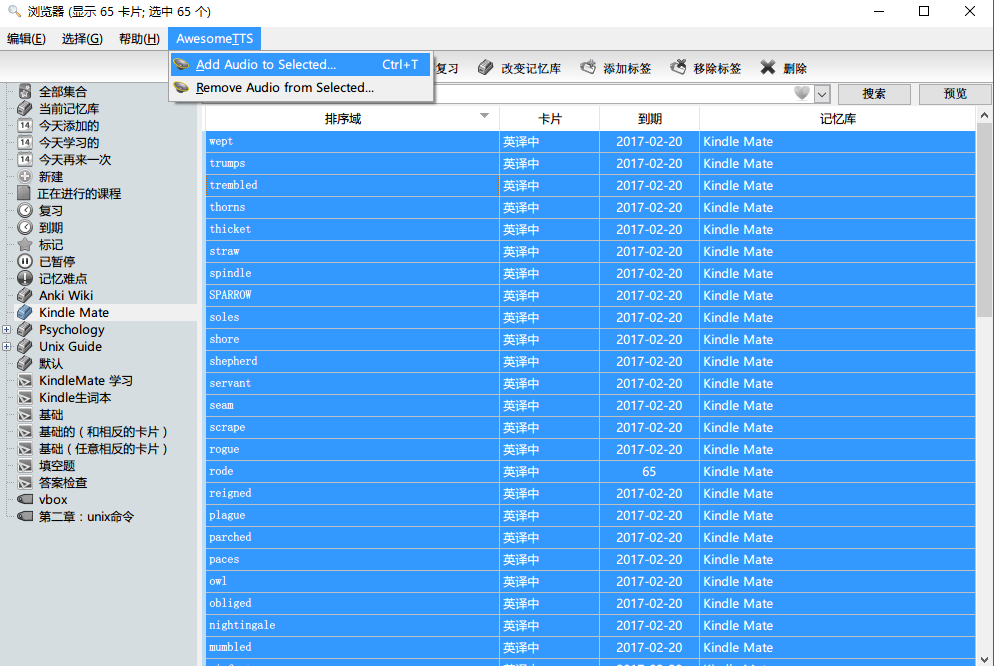Click the 预览 preview button
This screenshot has height=666, width=994.
pos(955,94)
